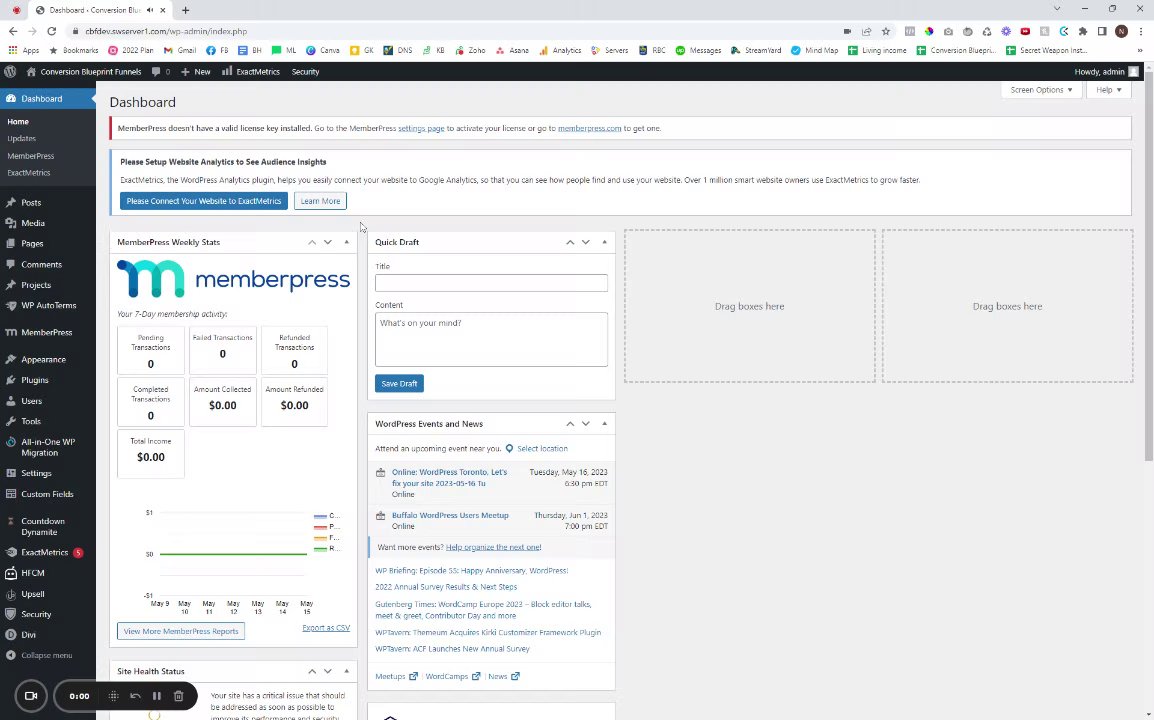Viewport: 1154px width, 720px height.
Task: Click the recorder camera icon
Action: [x=31, y=696]
